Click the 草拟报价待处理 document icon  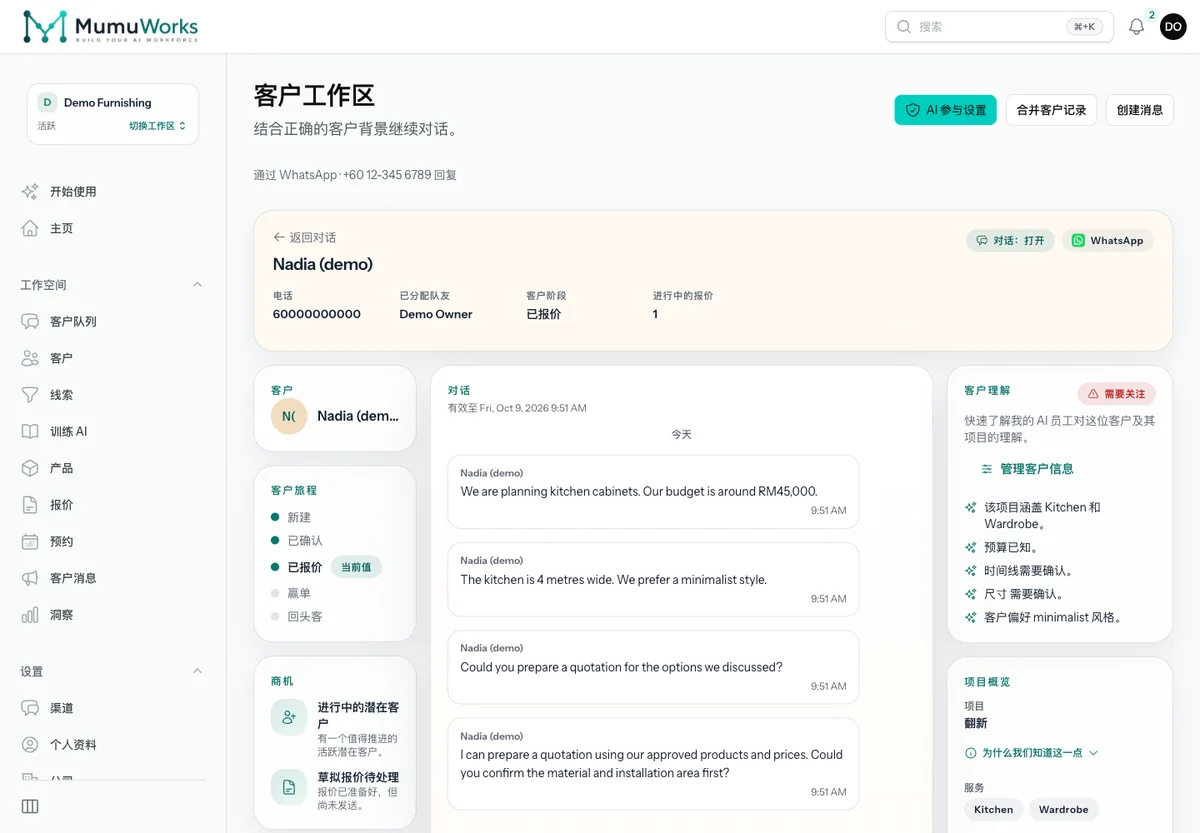[x=289, y=787]
